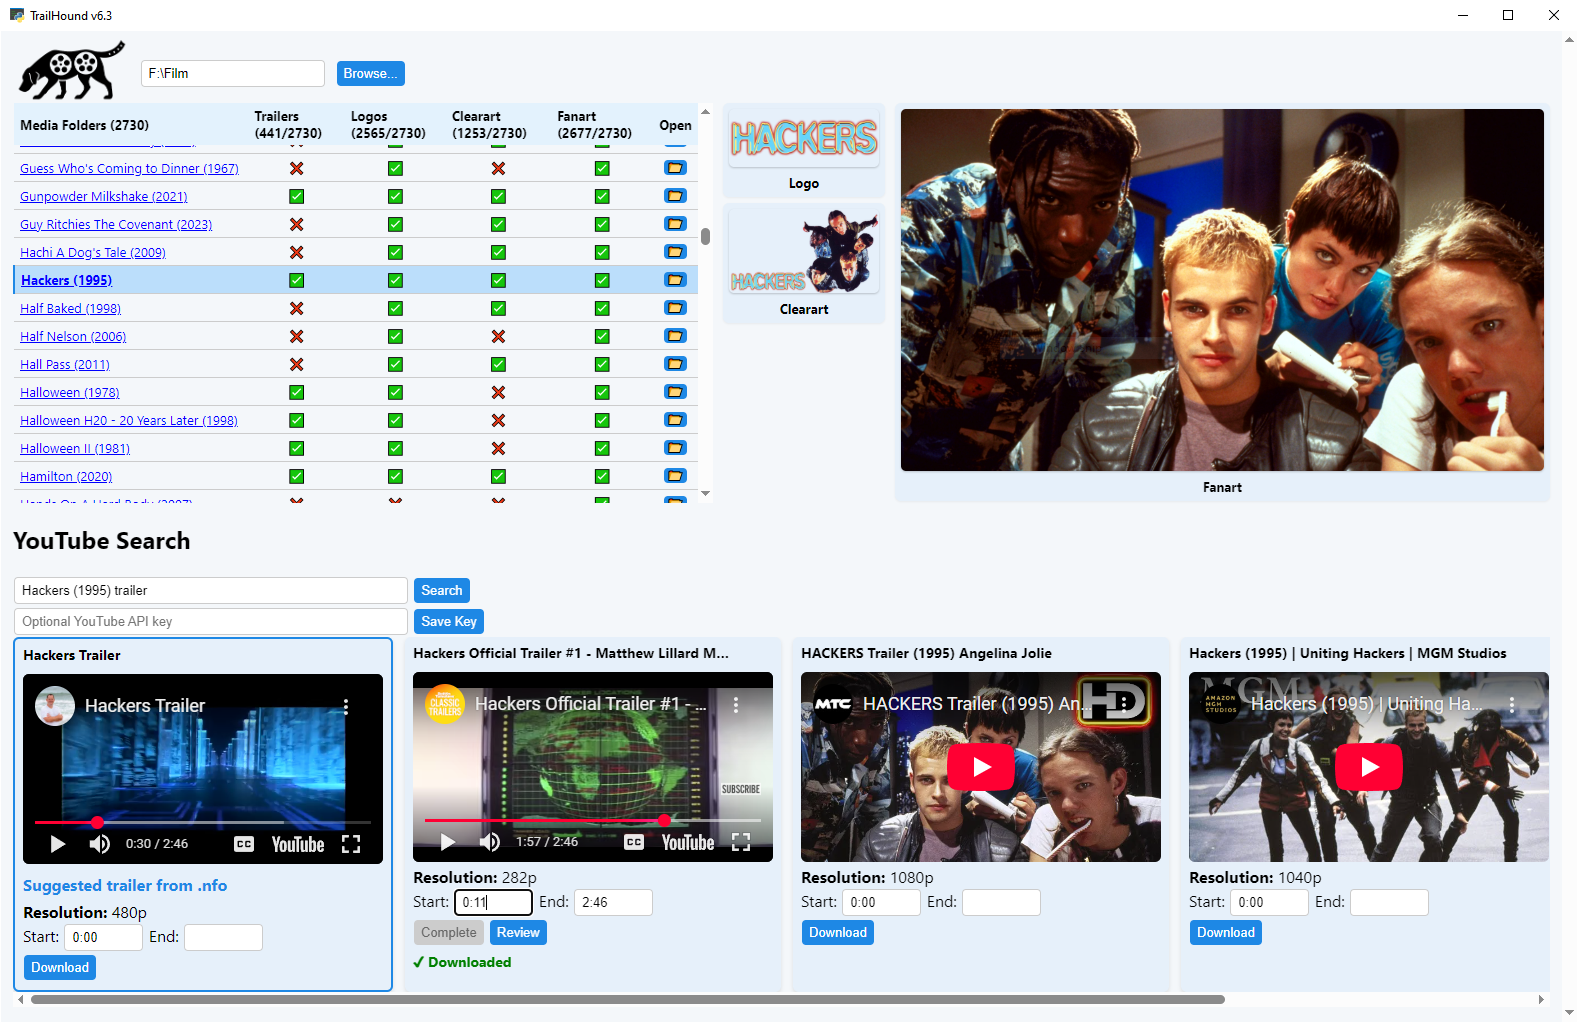Click the TrailHound dog logo
1578x1023 pixels.
(72, 71)
